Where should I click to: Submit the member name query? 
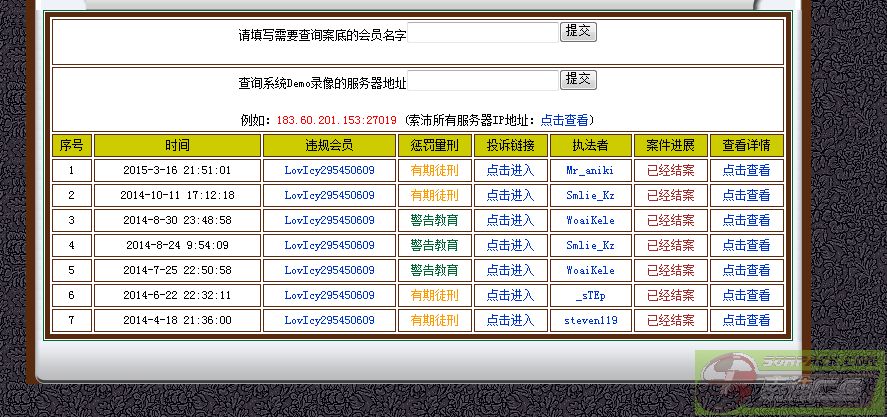click(578, 32)
